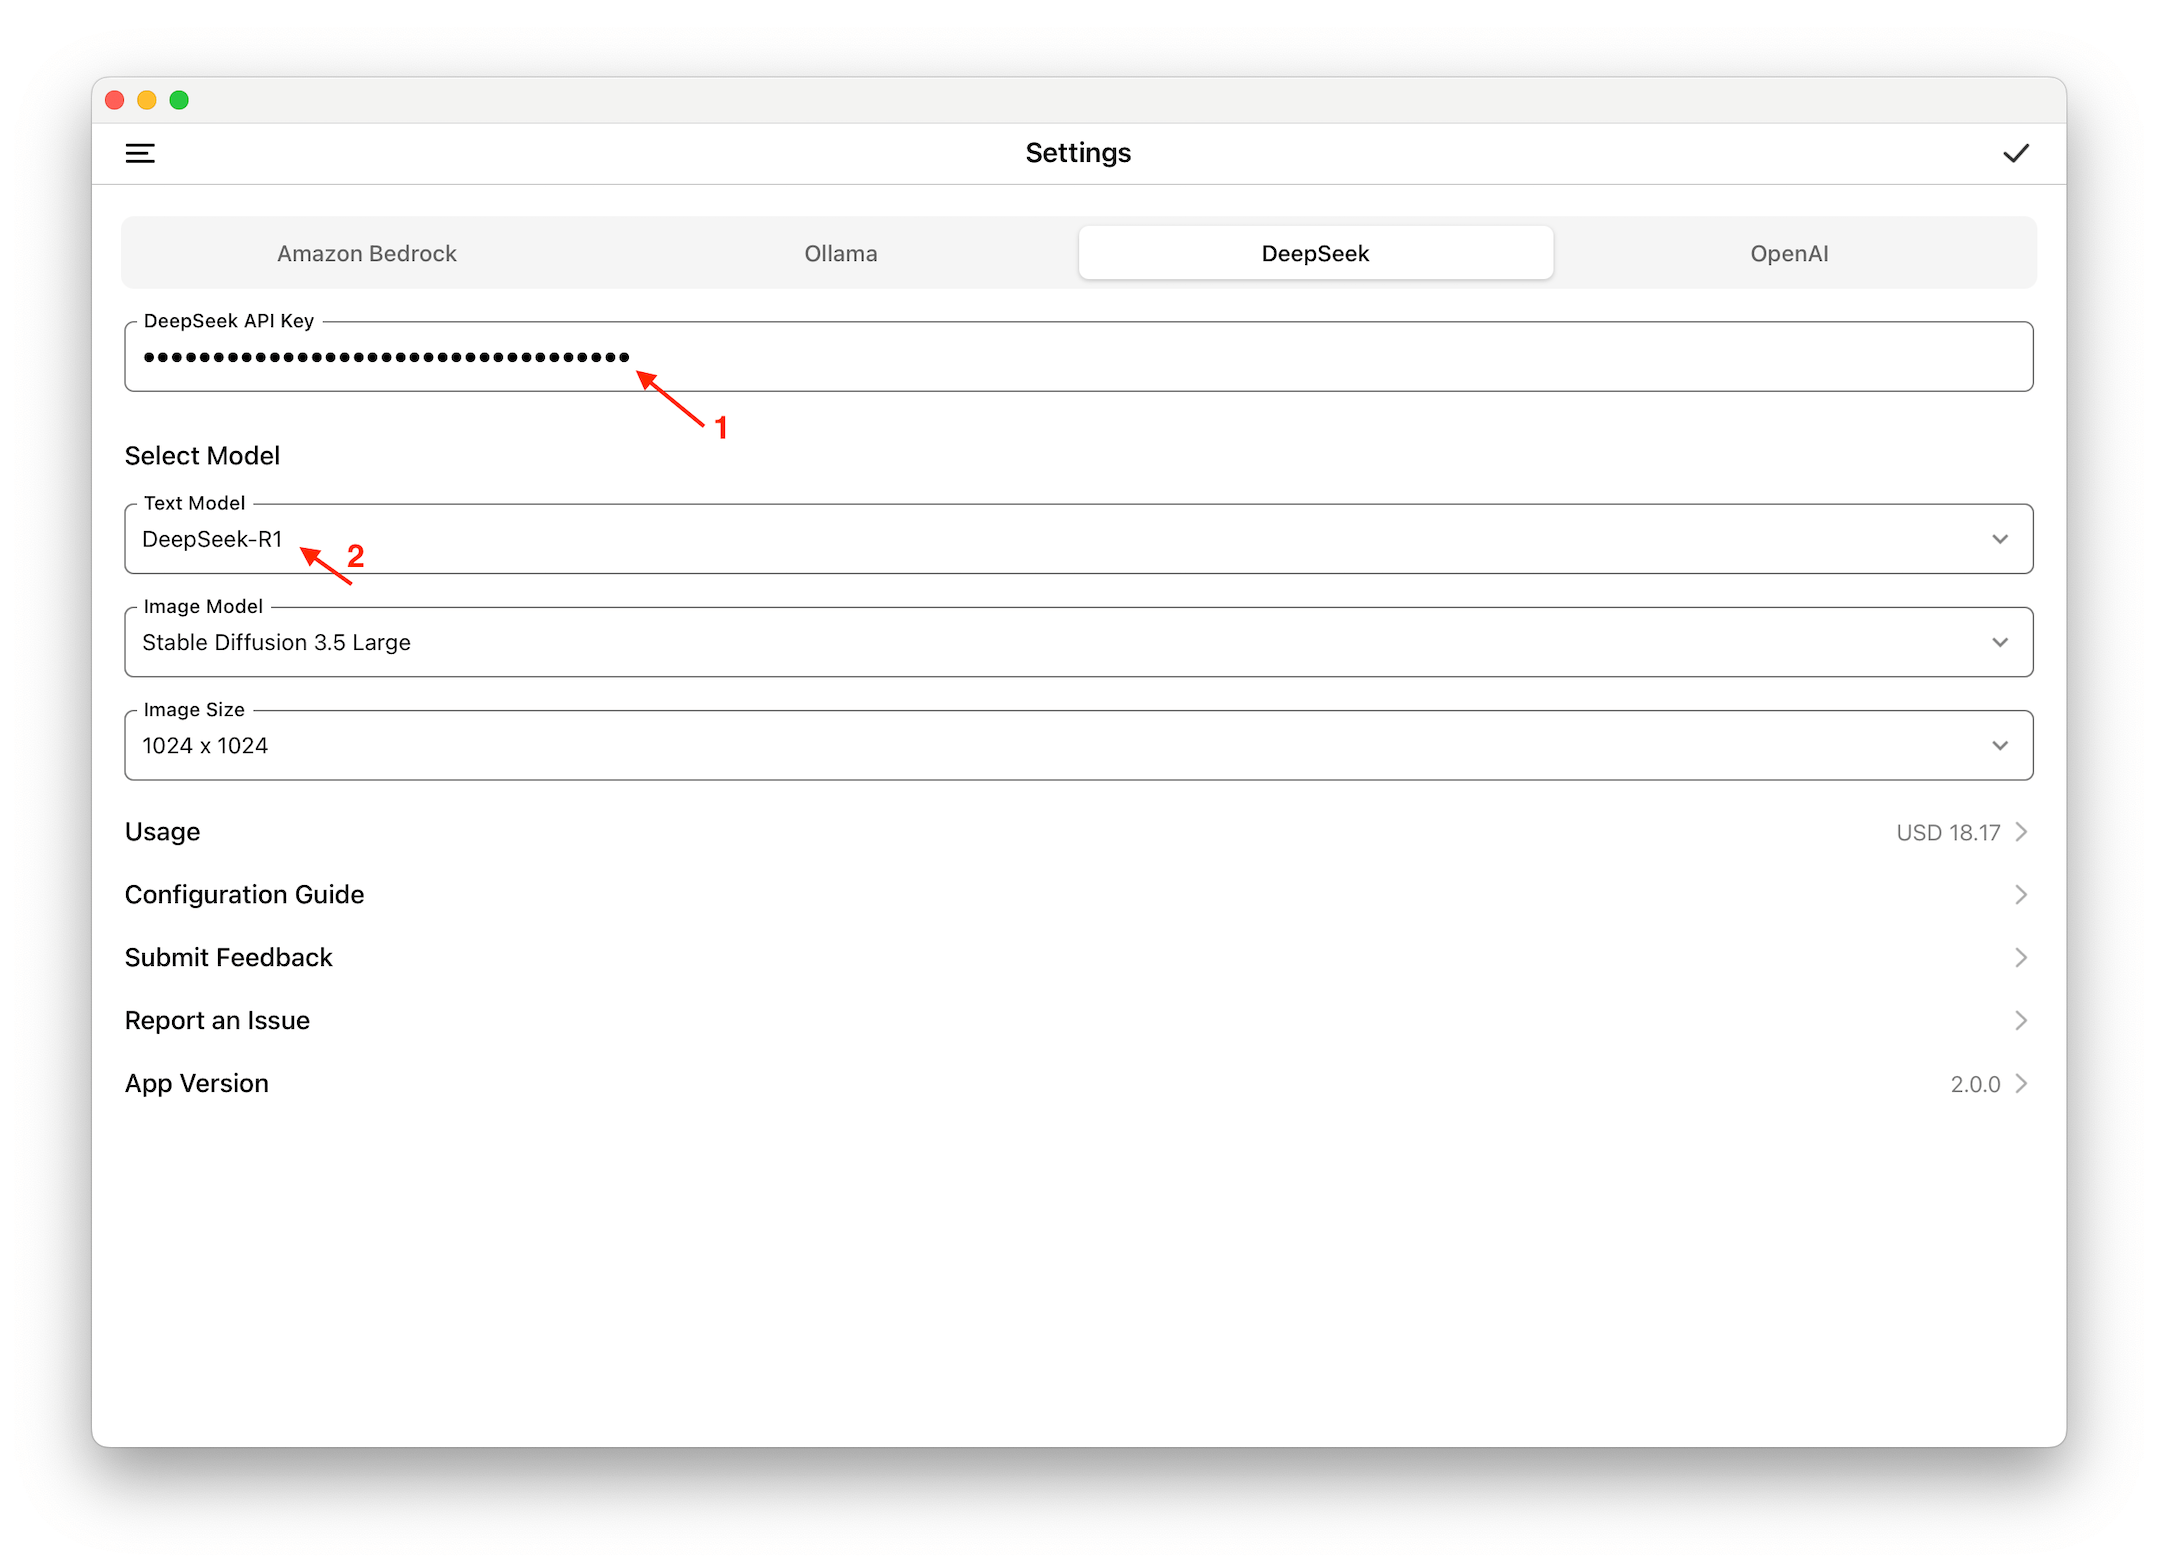
Task: Click the Text Model chevron arrow
Action: [2000, 539]
